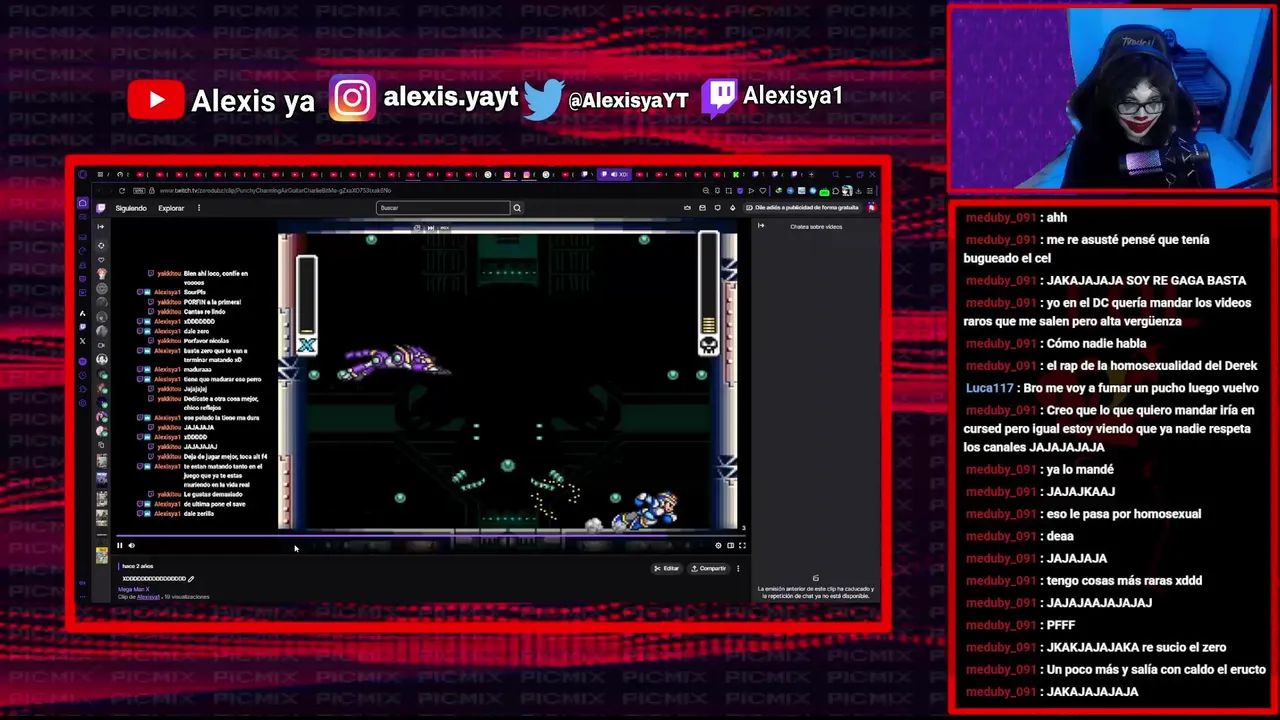The width and height of the screenshot is (1280, 720).
Task: Pause the clip playback
Action: (120, 545)
